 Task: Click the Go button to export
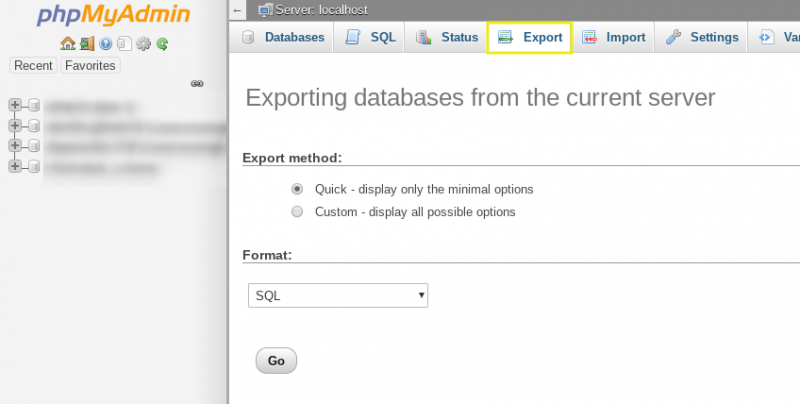click(x=276, y=361)
